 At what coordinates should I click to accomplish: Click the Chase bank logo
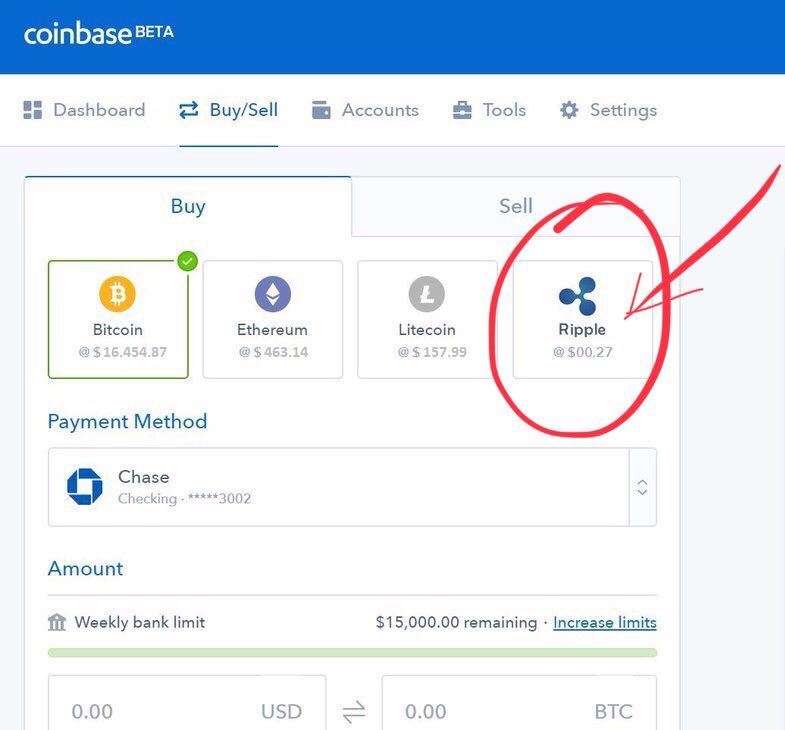pos(85,487)
